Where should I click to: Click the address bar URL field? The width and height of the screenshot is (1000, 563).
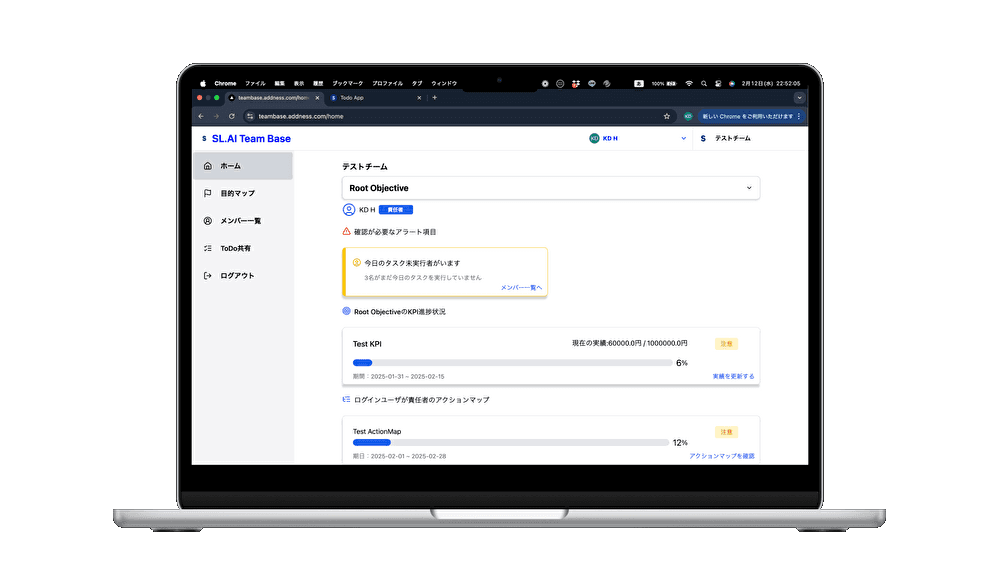click(x=459, y=116)
